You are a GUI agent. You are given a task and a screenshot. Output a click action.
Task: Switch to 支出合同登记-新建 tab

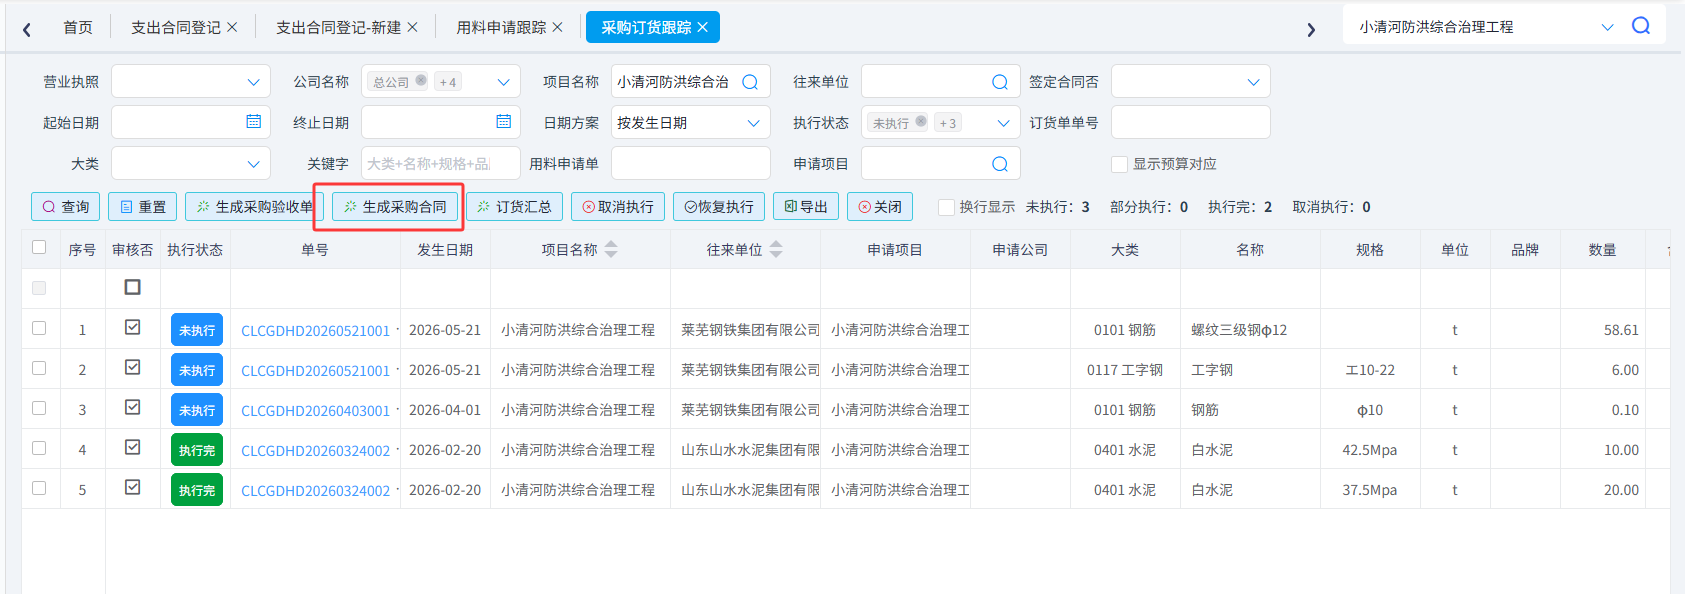(338, 27)
